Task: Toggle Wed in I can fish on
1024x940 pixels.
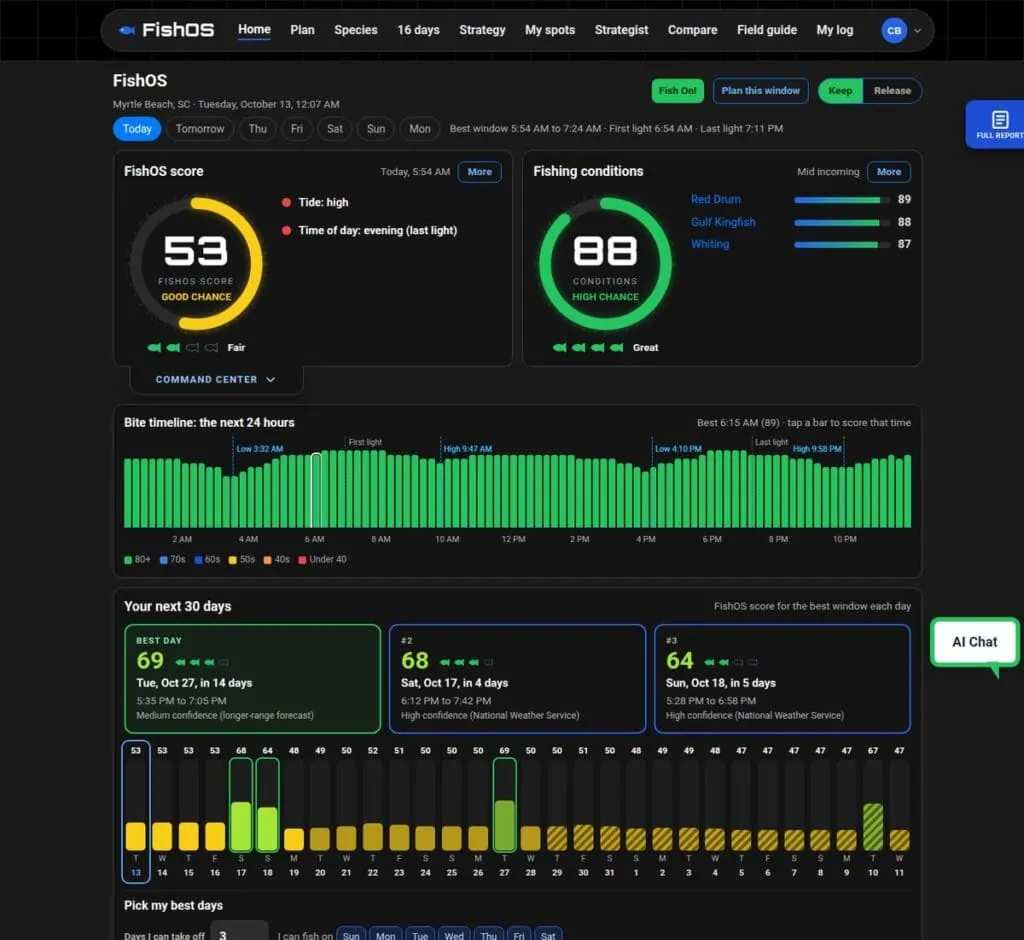Action: click(x=454, y=935)
